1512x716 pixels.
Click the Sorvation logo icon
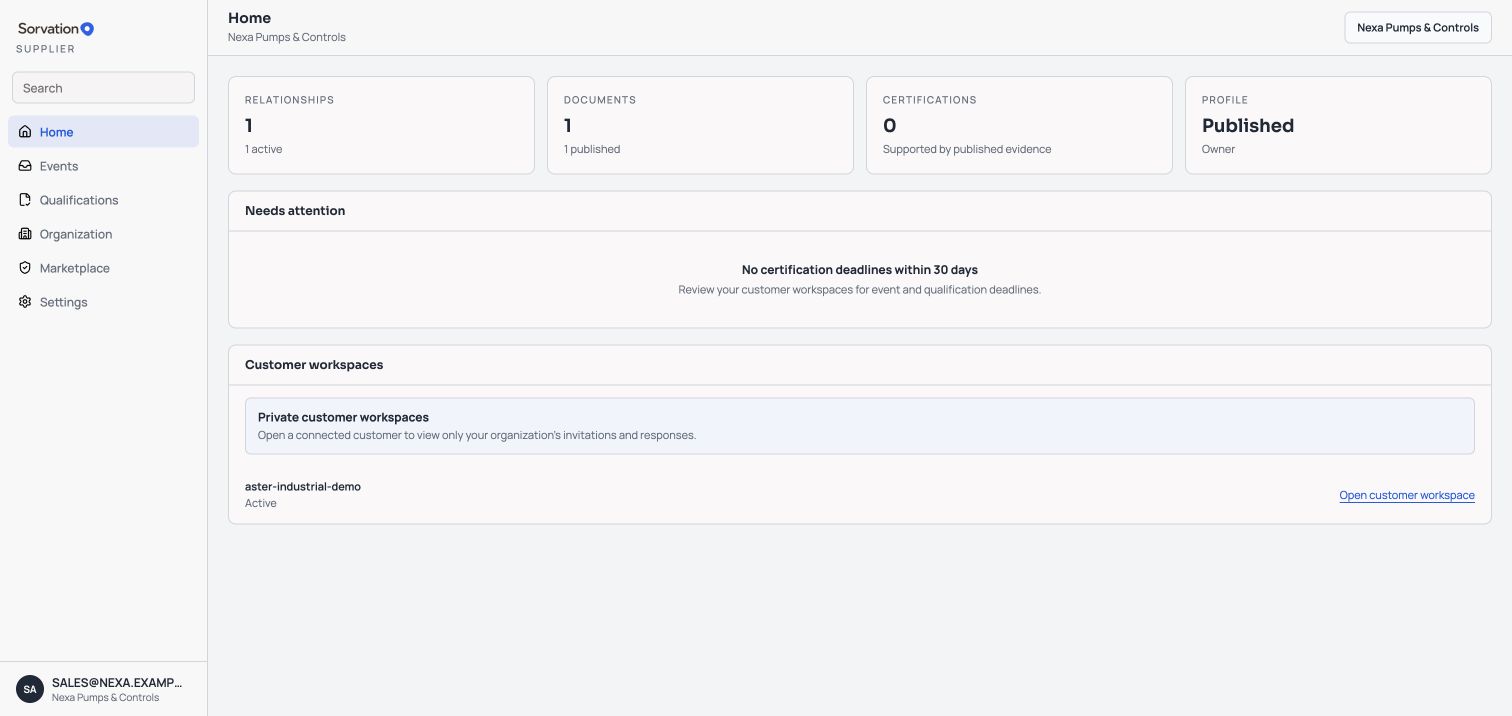[87, 29]
